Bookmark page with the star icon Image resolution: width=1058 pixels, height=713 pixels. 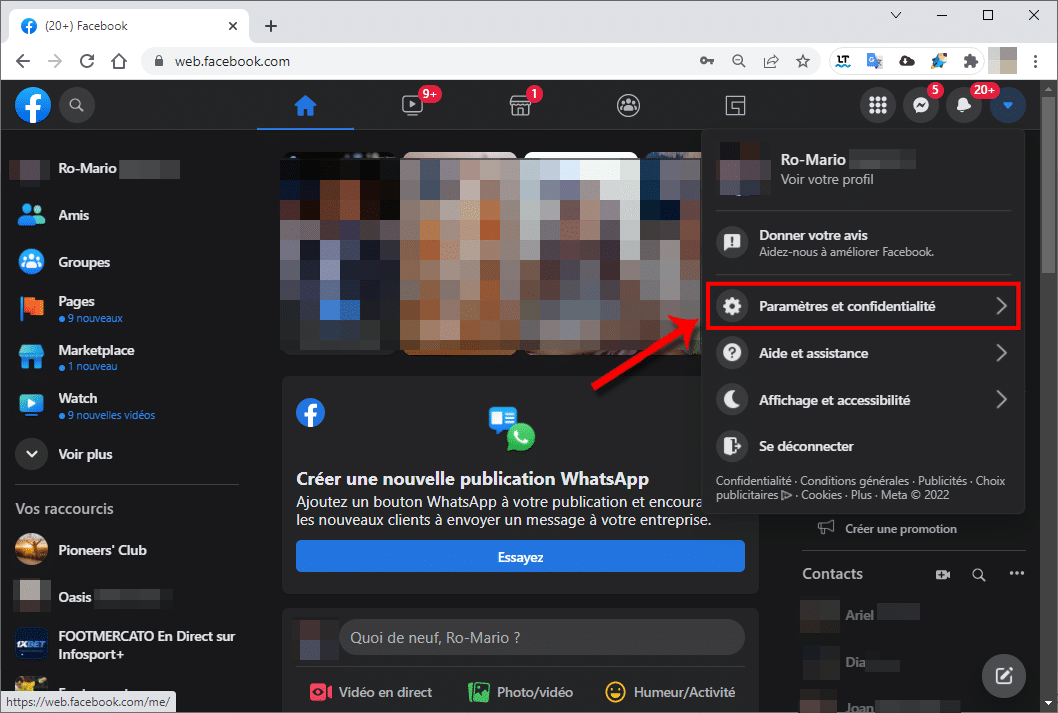point(802,61)
